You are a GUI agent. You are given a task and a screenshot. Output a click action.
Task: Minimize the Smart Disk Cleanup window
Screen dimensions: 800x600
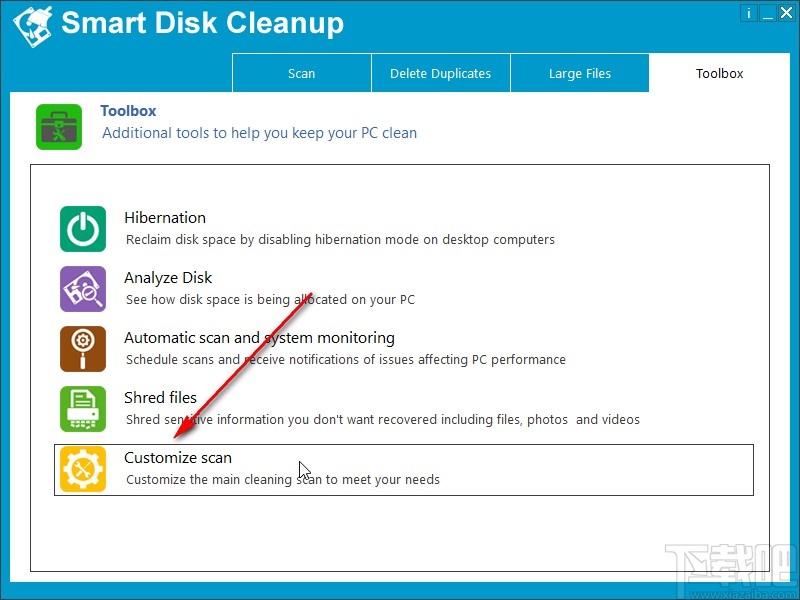point(768,13)
